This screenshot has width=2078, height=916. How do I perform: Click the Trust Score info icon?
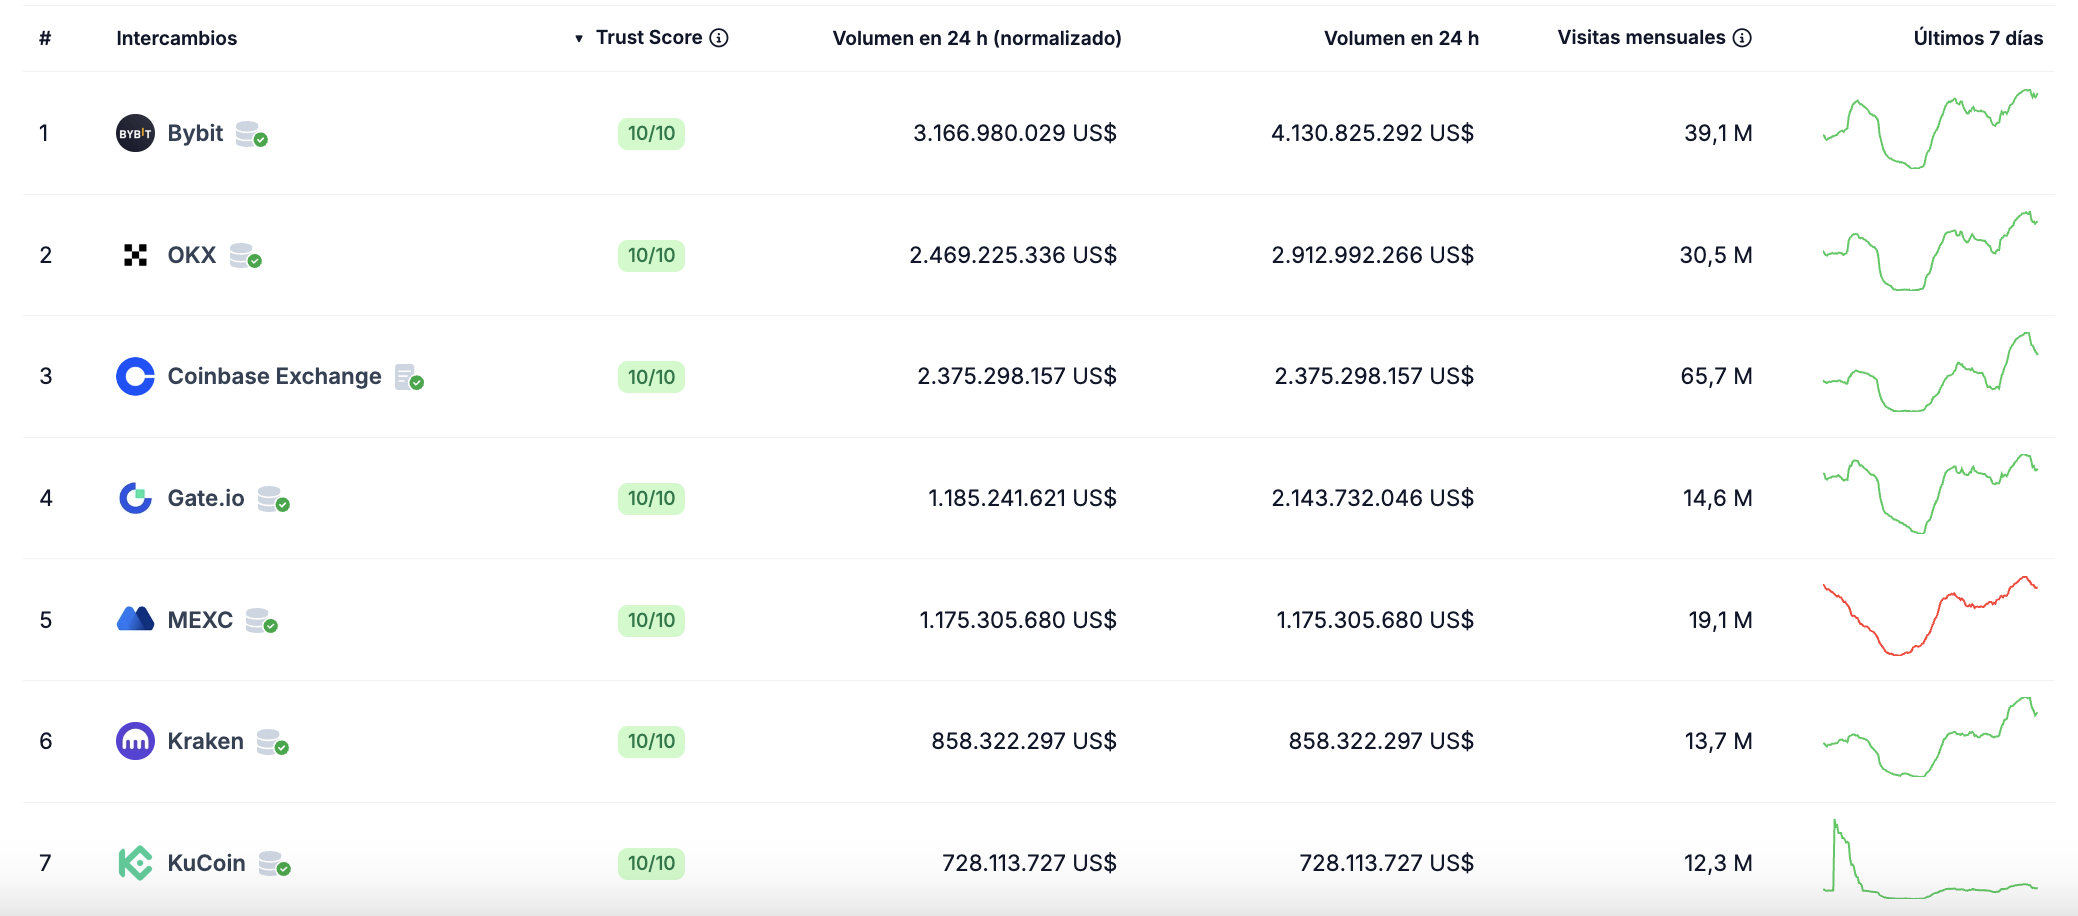point(719,38)
